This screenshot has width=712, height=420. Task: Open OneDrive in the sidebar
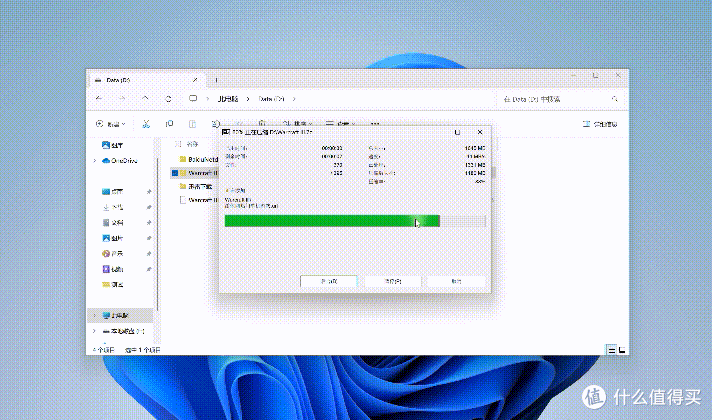(119, 161)
